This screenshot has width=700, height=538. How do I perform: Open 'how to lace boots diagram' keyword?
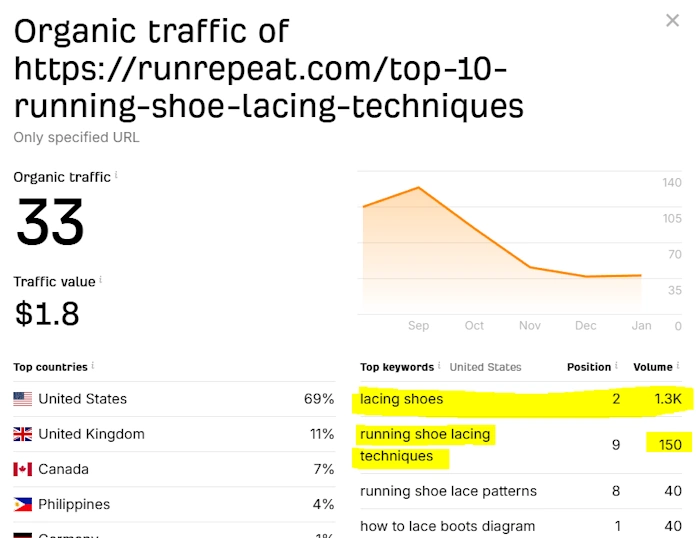click(x=447, y=526)
